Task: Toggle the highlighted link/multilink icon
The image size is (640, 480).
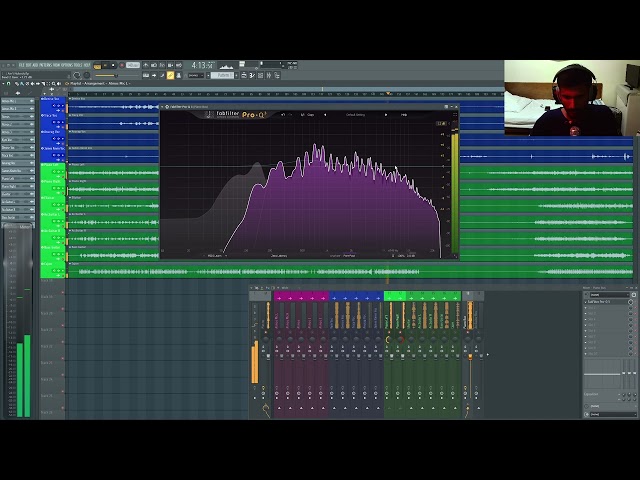Action: click(x=170, y=76)
